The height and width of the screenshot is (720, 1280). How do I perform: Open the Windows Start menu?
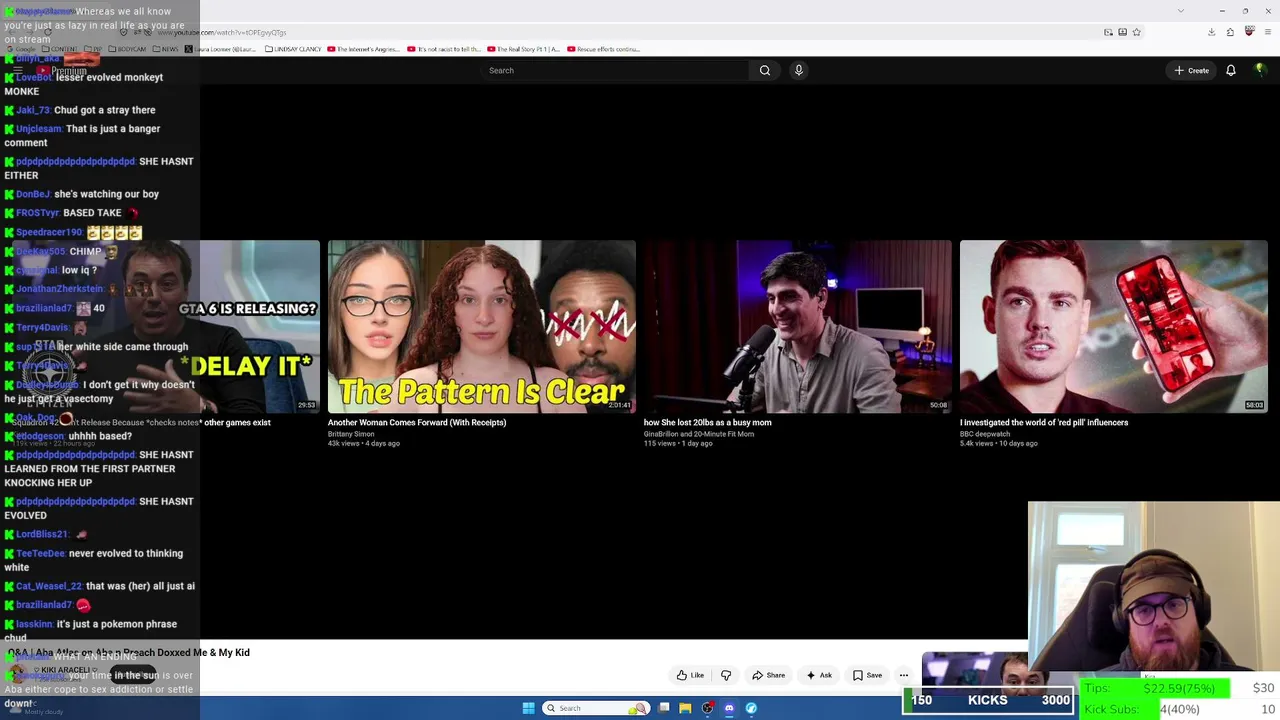pyautogui.click(x=528, y=708)
